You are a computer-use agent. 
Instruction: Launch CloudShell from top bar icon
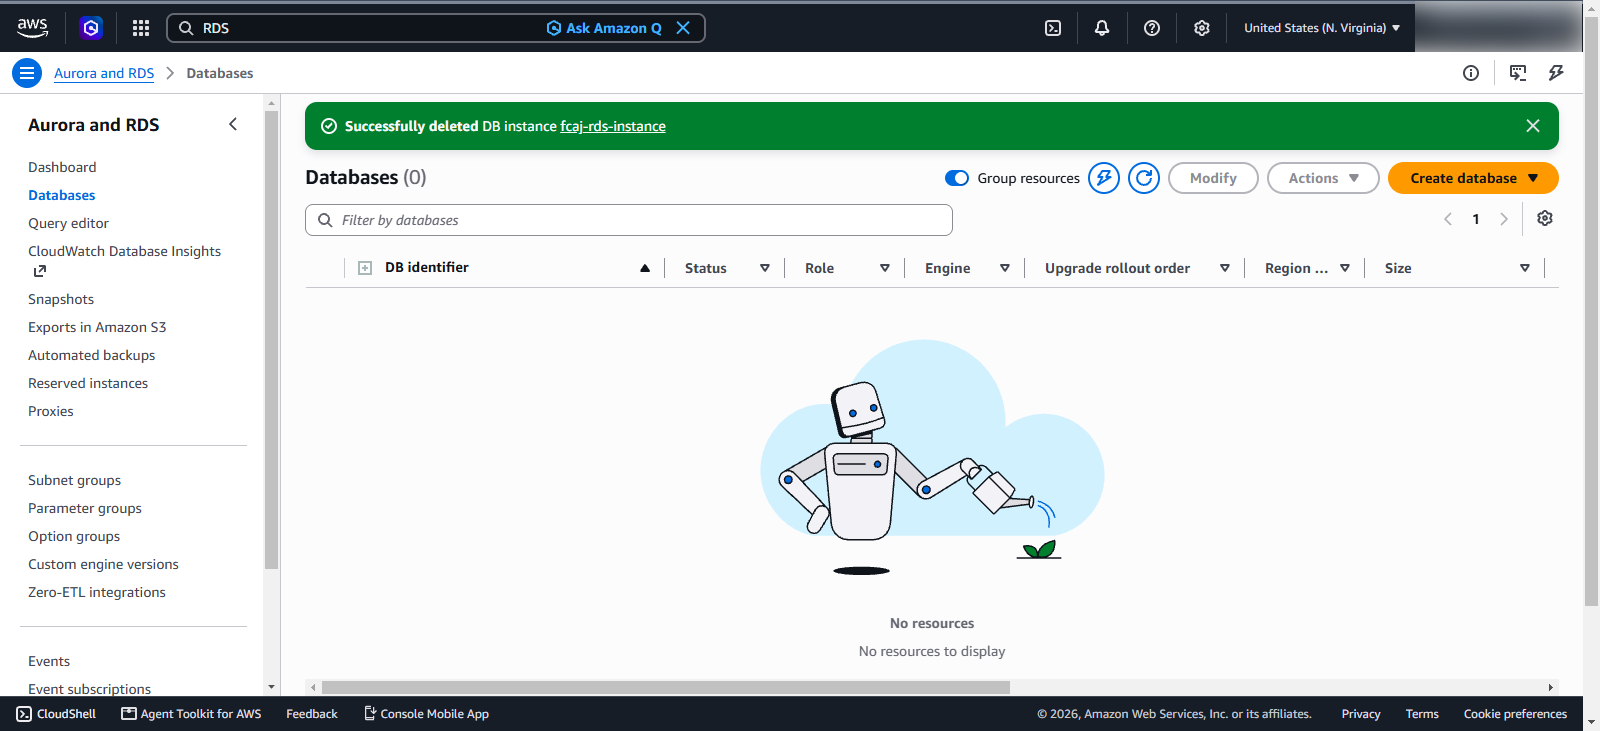click(1053, 28)
